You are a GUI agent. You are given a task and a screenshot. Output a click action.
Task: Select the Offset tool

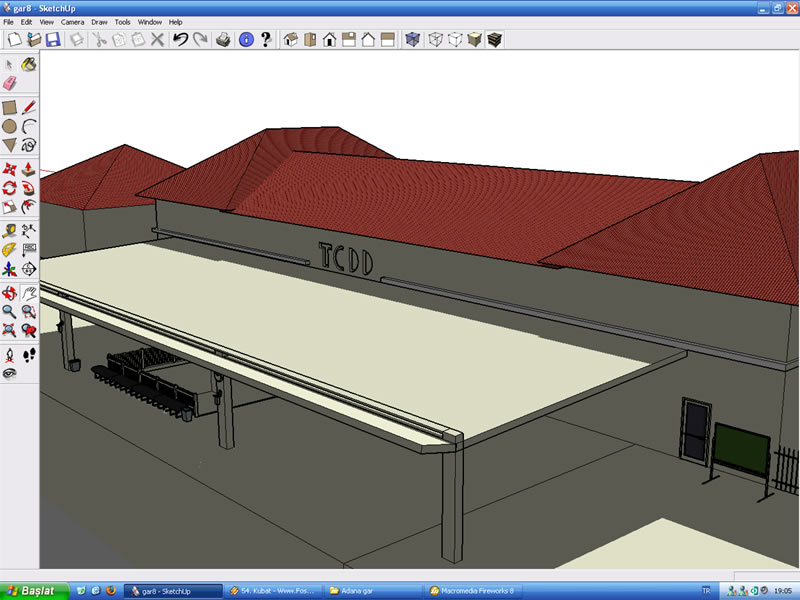point(29,207)
